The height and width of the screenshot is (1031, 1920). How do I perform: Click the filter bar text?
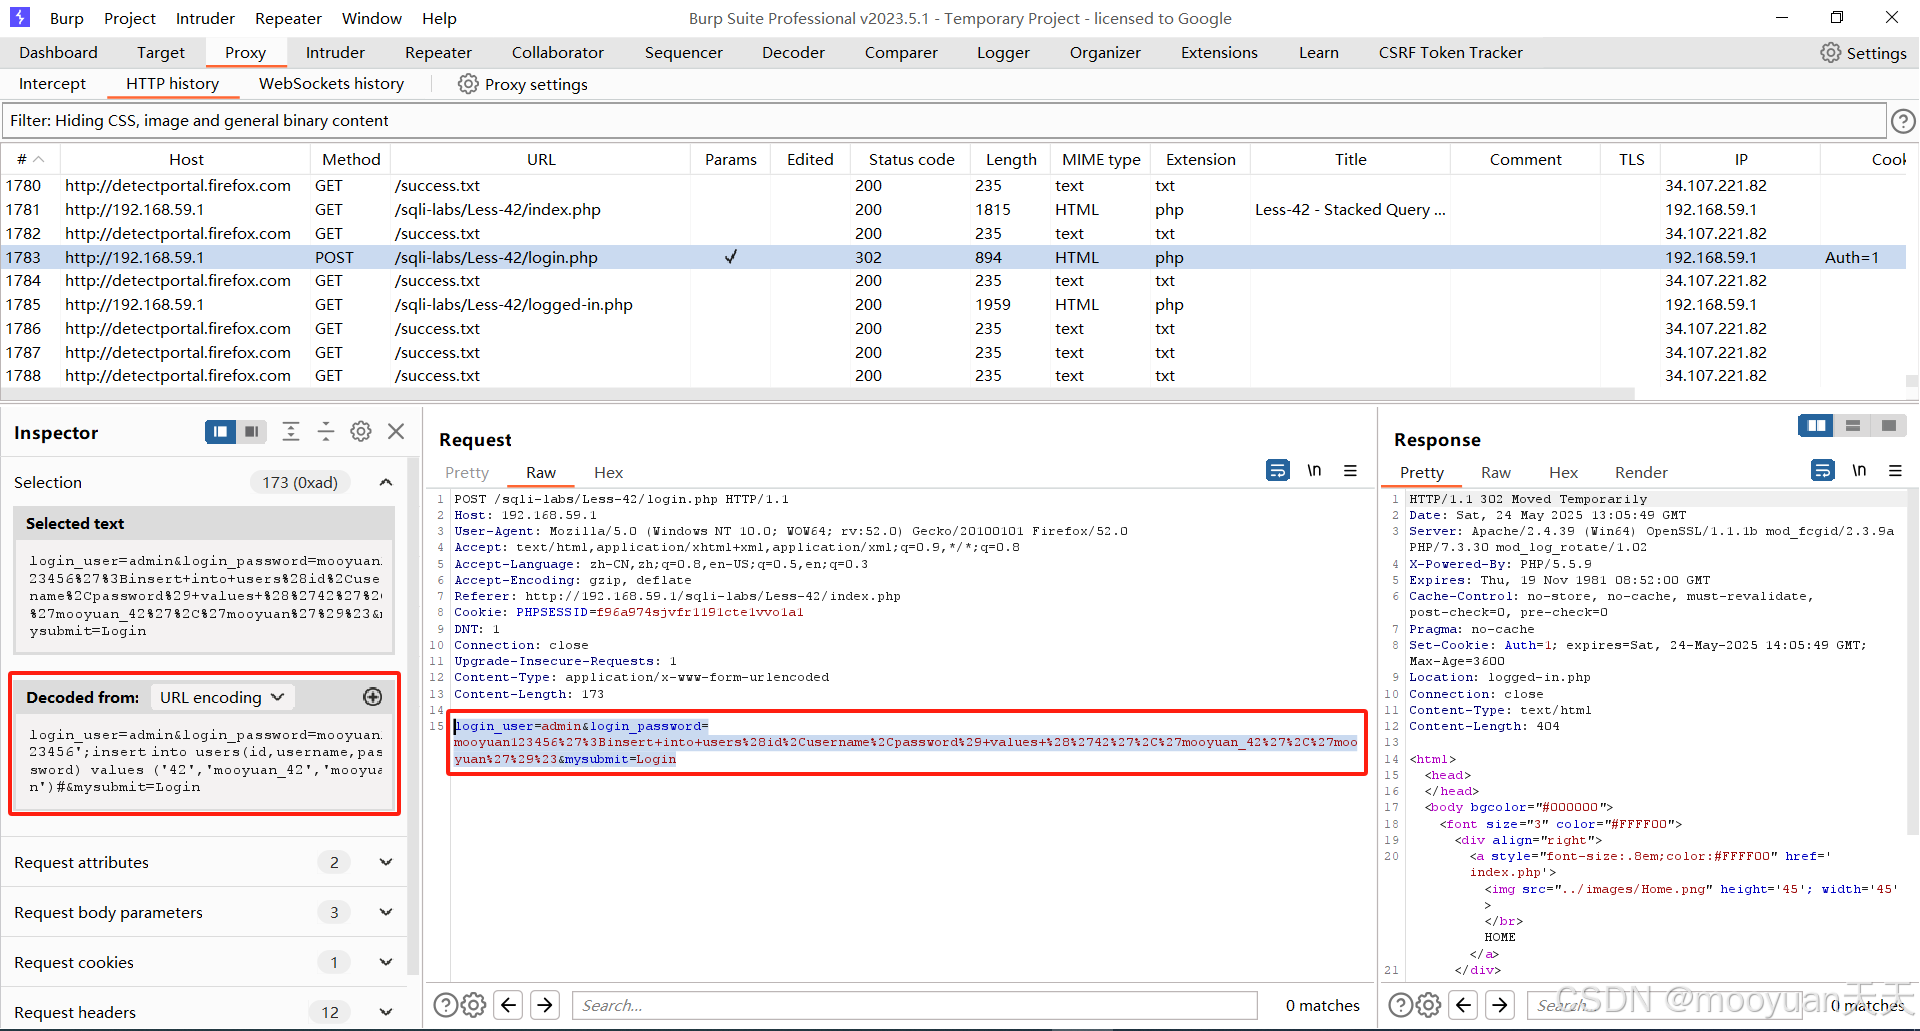[199, 121]
